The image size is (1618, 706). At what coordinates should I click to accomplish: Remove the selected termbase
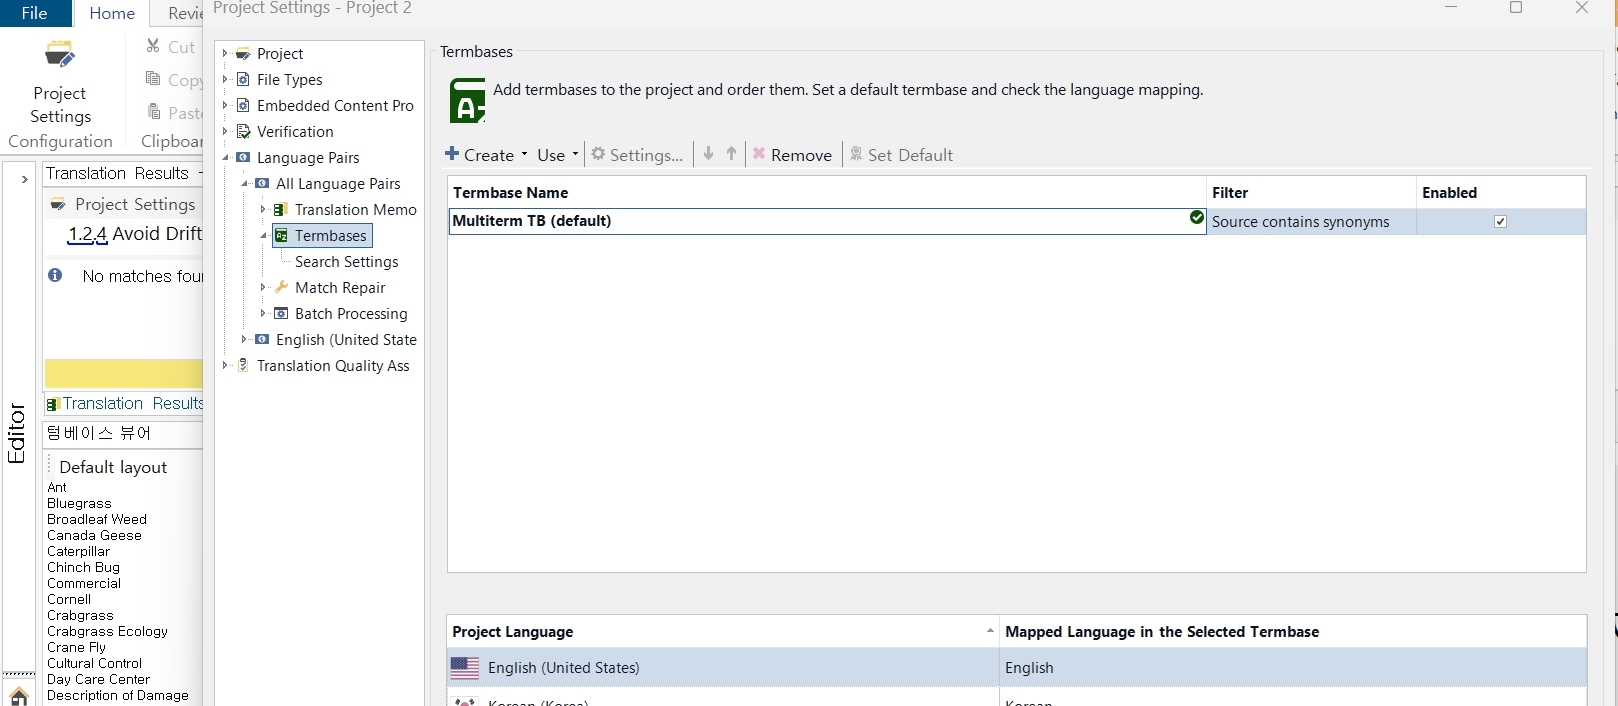[792, 155]
